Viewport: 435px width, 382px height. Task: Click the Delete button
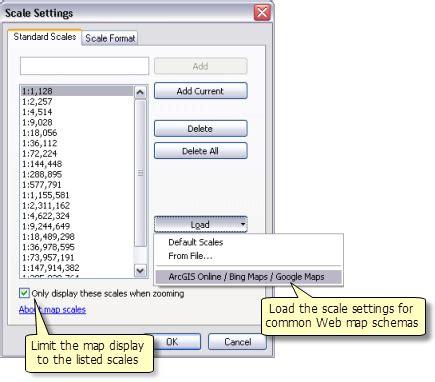200,129
